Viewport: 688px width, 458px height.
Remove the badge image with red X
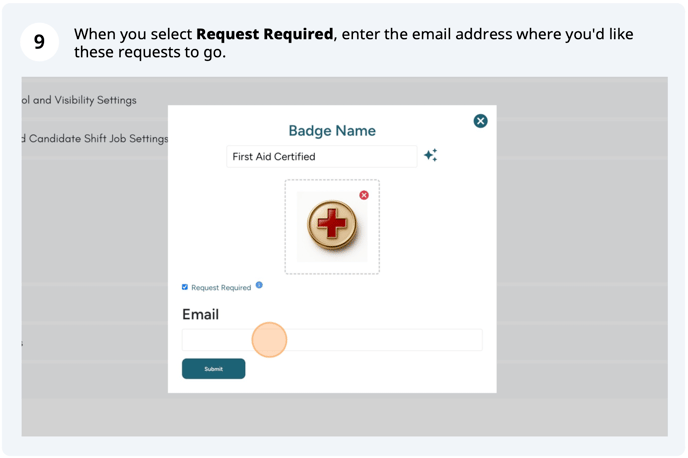click(364, 195)
